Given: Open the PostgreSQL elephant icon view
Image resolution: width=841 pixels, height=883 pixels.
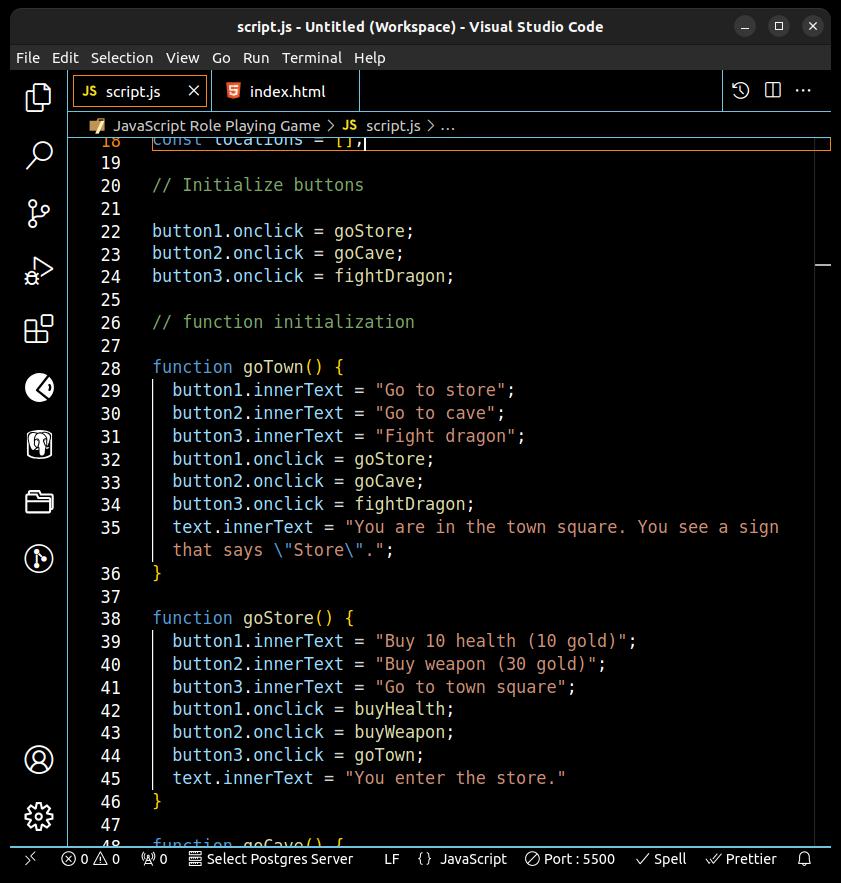Looking at the screenshot, I should pos(38,444).
